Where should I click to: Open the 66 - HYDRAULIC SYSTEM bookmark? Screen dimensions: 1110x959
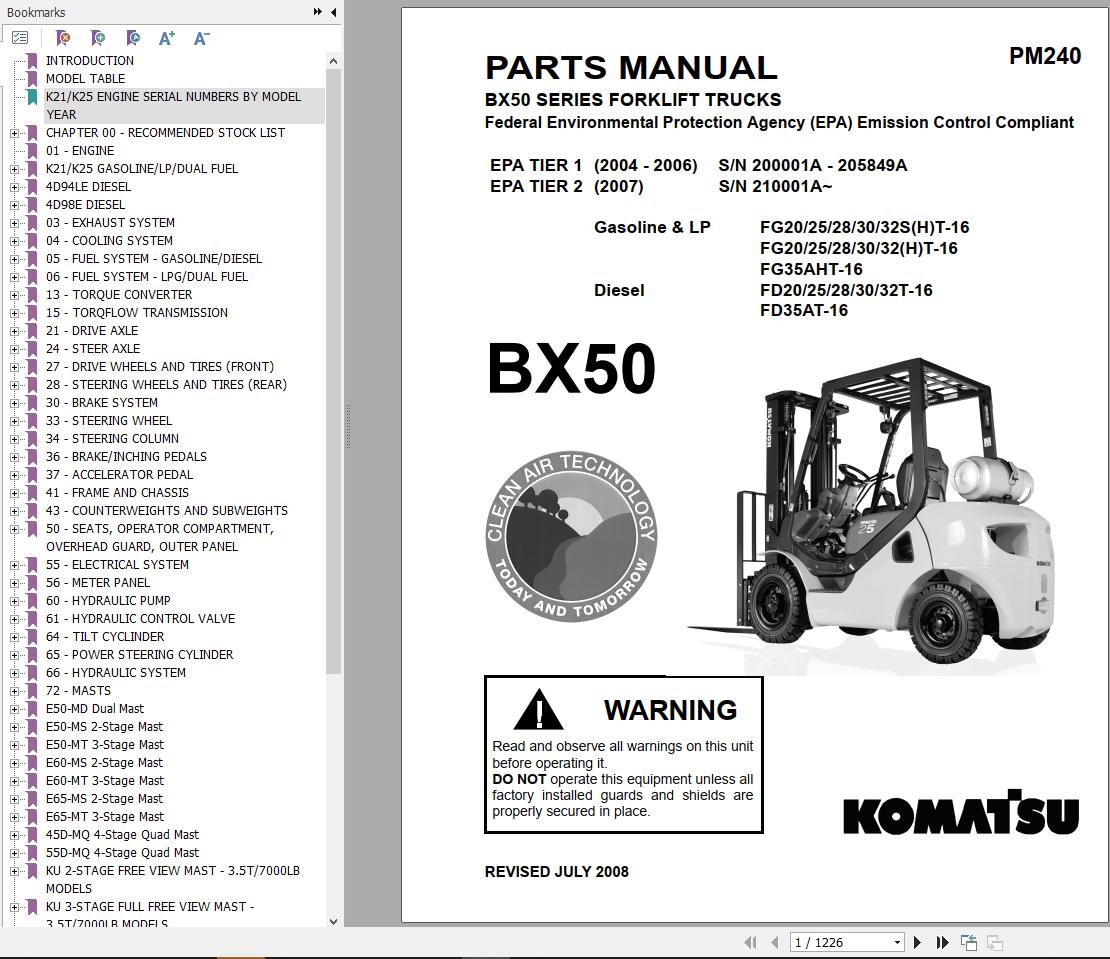click(116, 673)
